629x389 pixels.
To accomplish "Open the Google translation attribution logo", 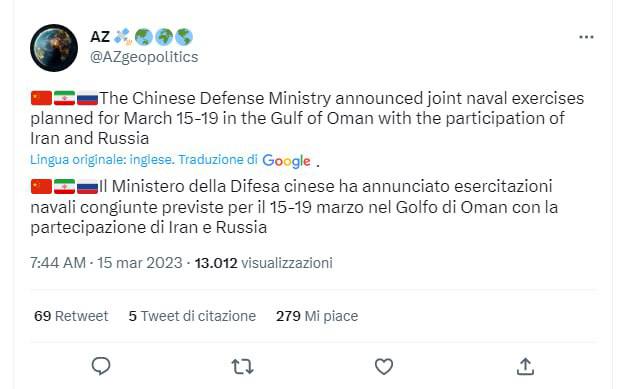I will pyautogui.click(x=286, y=161).
